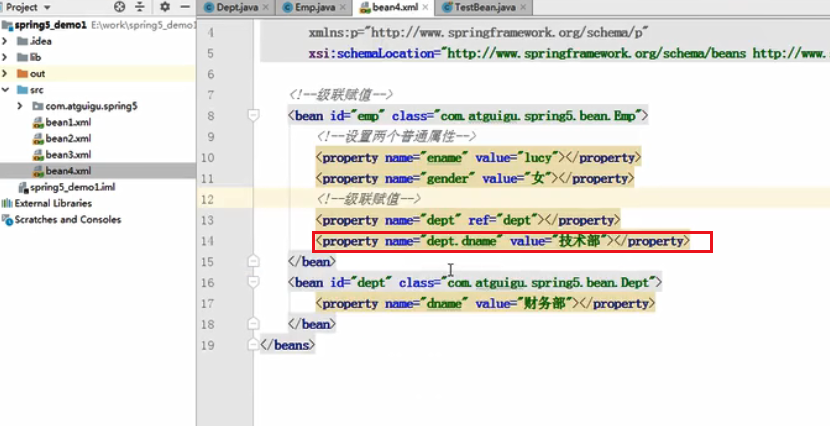Click the TestBean.java class icon in tab
Viewport: 830px width, 426px height.
point(448,7)
